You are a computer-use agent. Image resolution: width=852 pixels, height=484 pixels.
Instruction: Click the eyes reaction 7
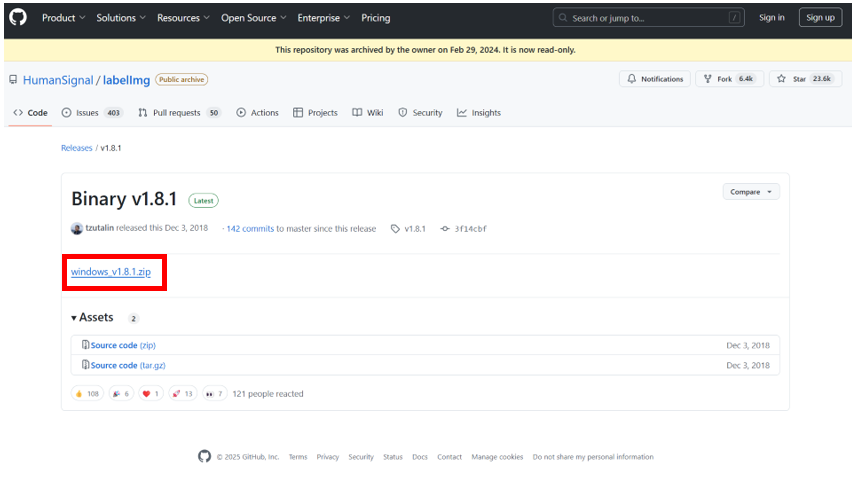point(215,393)
